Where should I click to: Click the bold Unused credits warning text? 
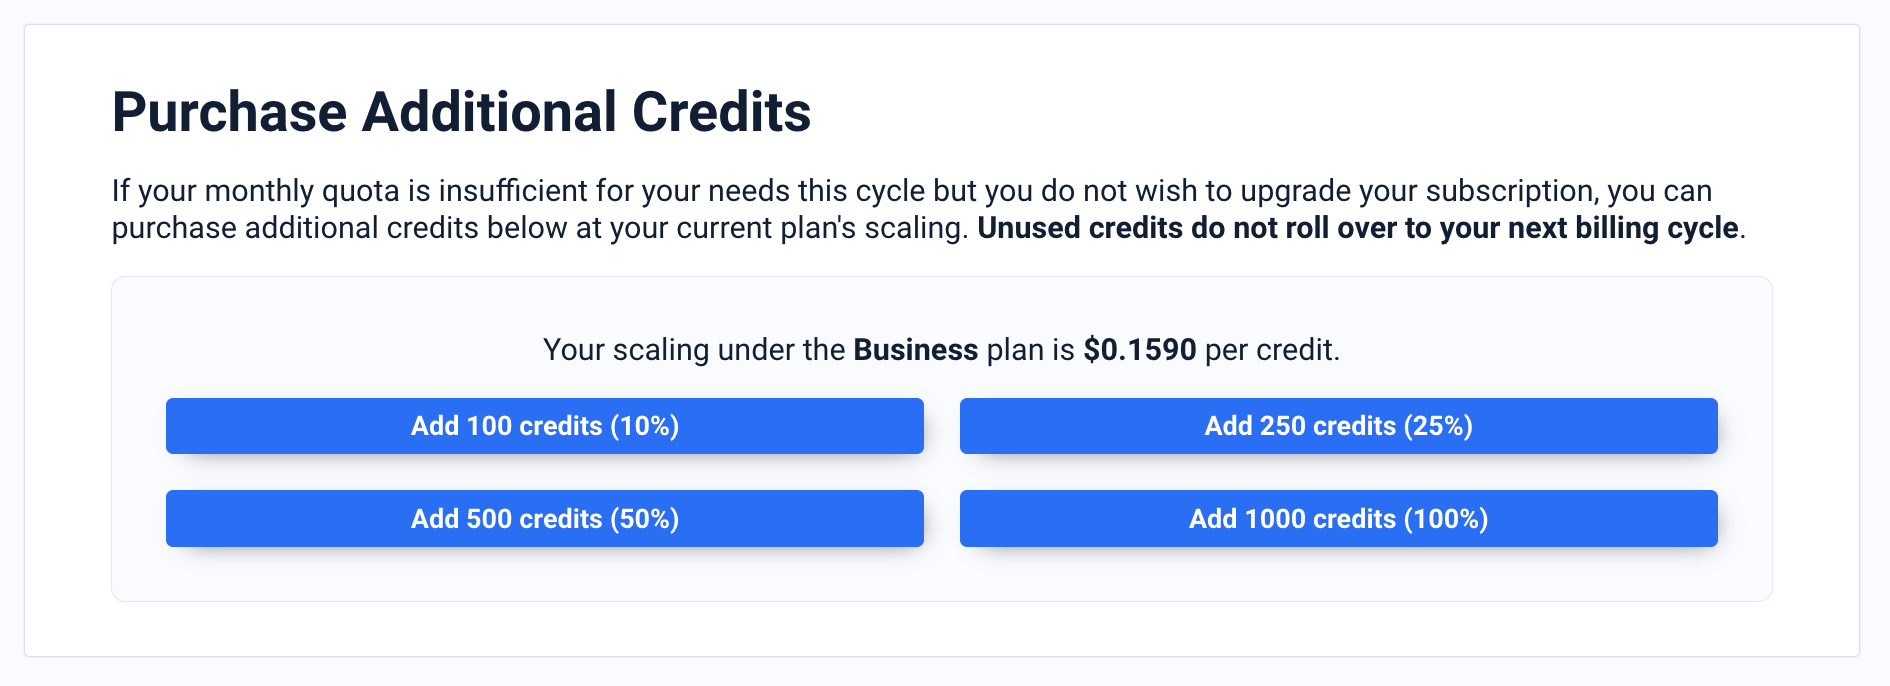[1358, 228]
